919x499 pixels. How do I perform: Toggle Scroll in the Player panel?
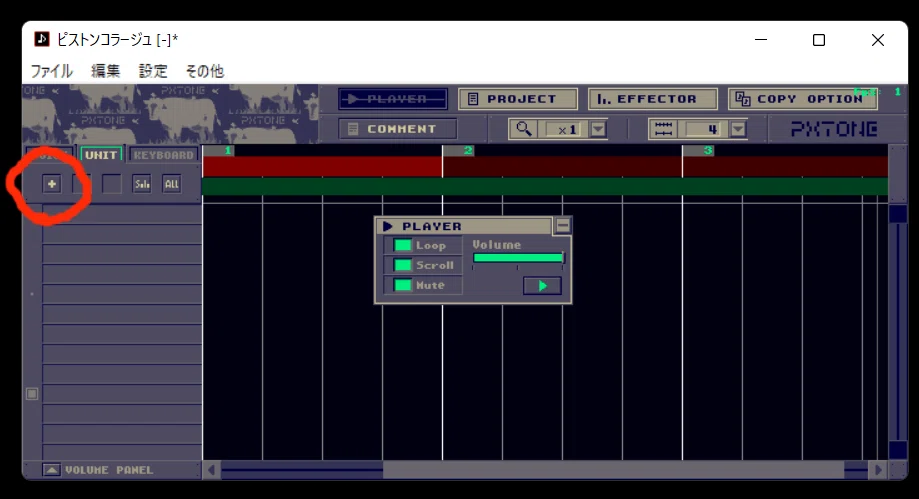coord(402,265)
